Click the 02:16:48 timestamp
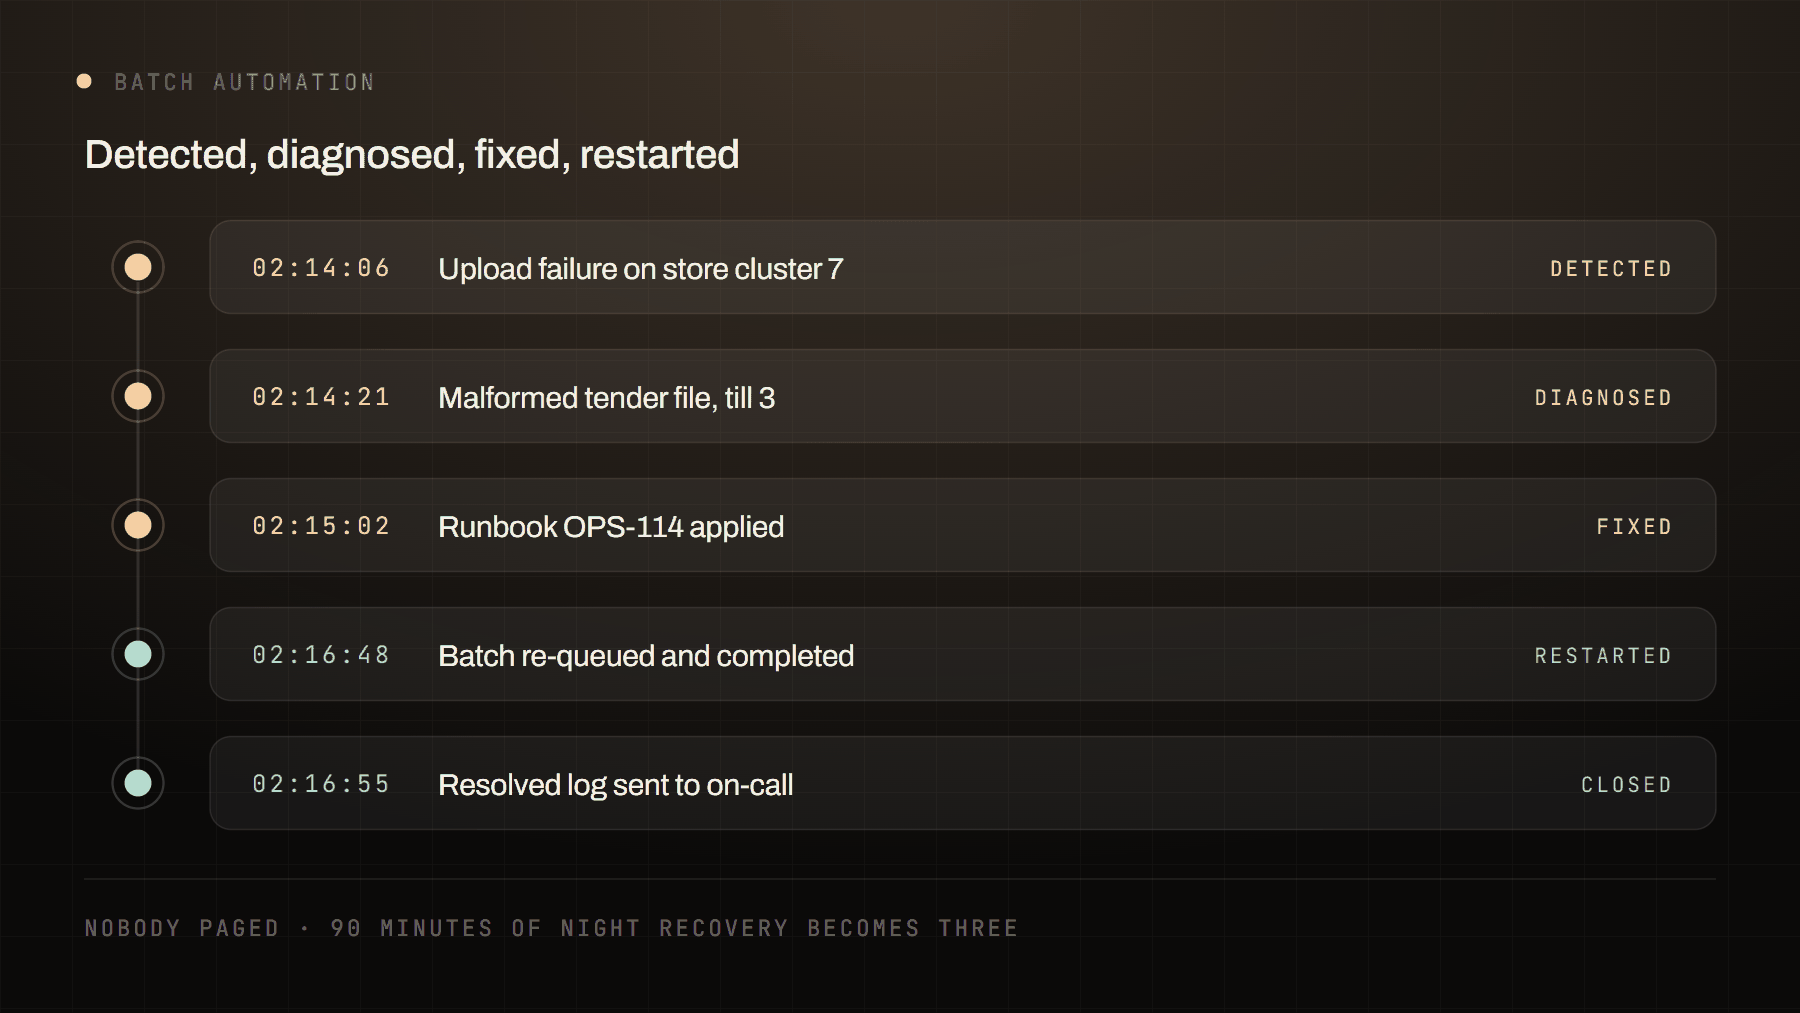This screenshot has width=1800, height=1013. (321, 655)
